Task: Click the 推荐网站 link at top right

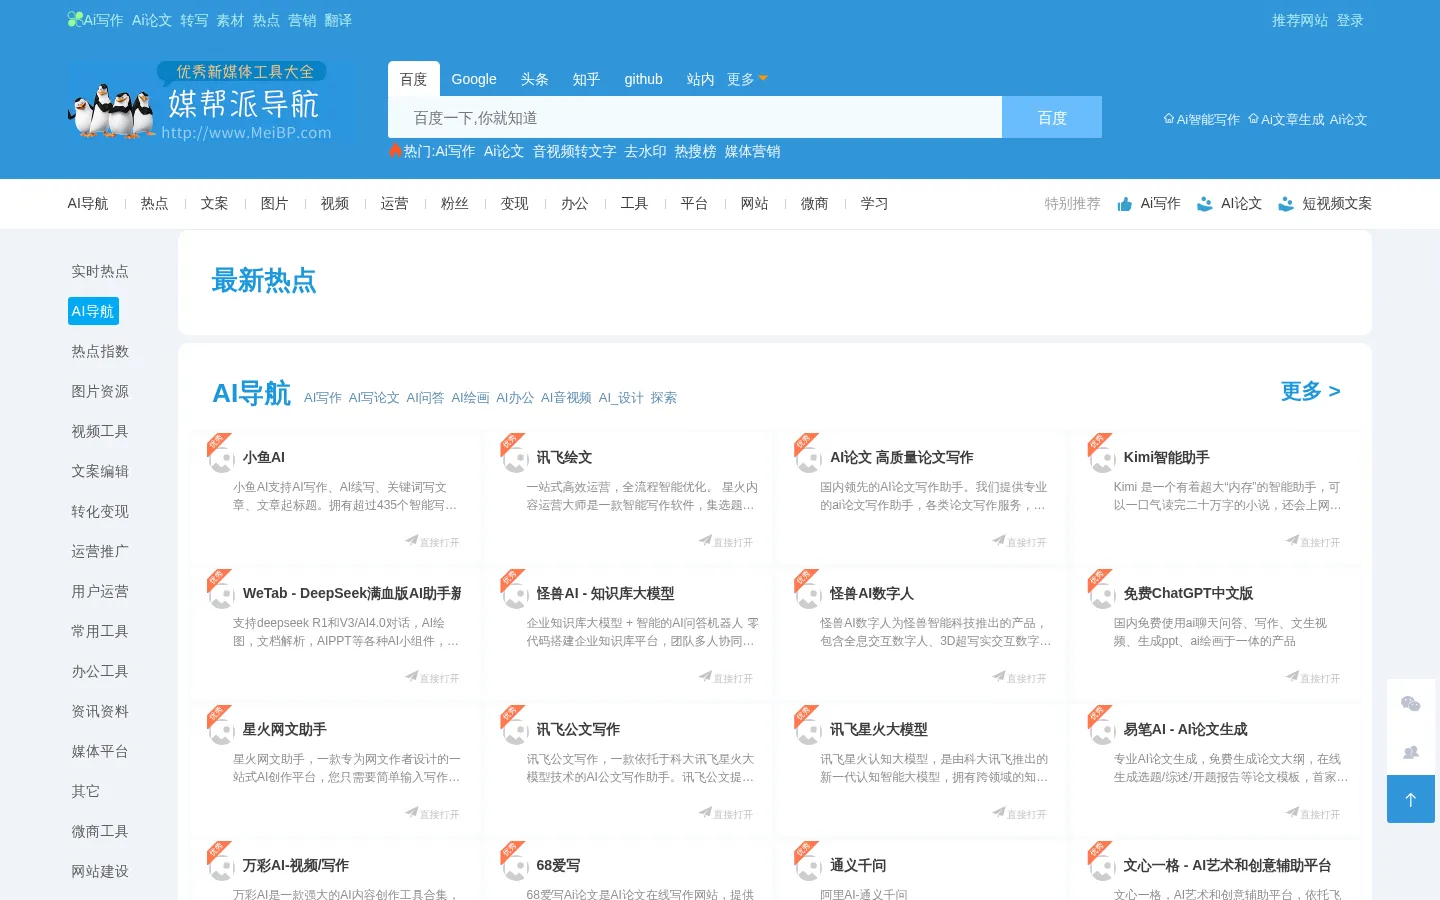Action: (x=1300, y=20)
